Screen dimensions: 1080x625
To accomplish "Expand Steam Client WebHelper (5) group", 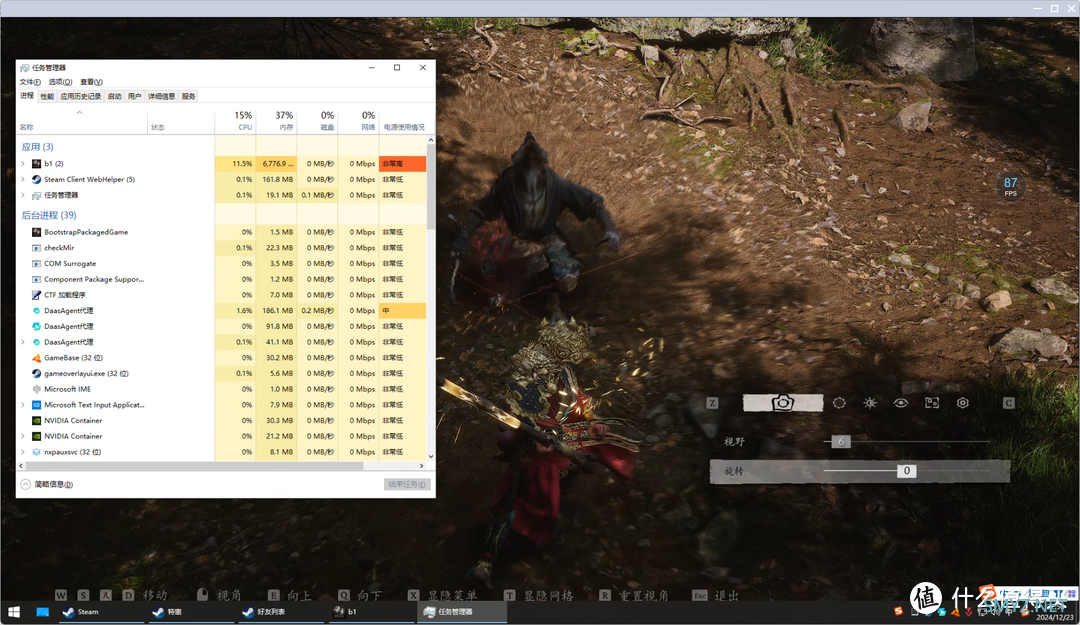I will (x=23, y=179).
